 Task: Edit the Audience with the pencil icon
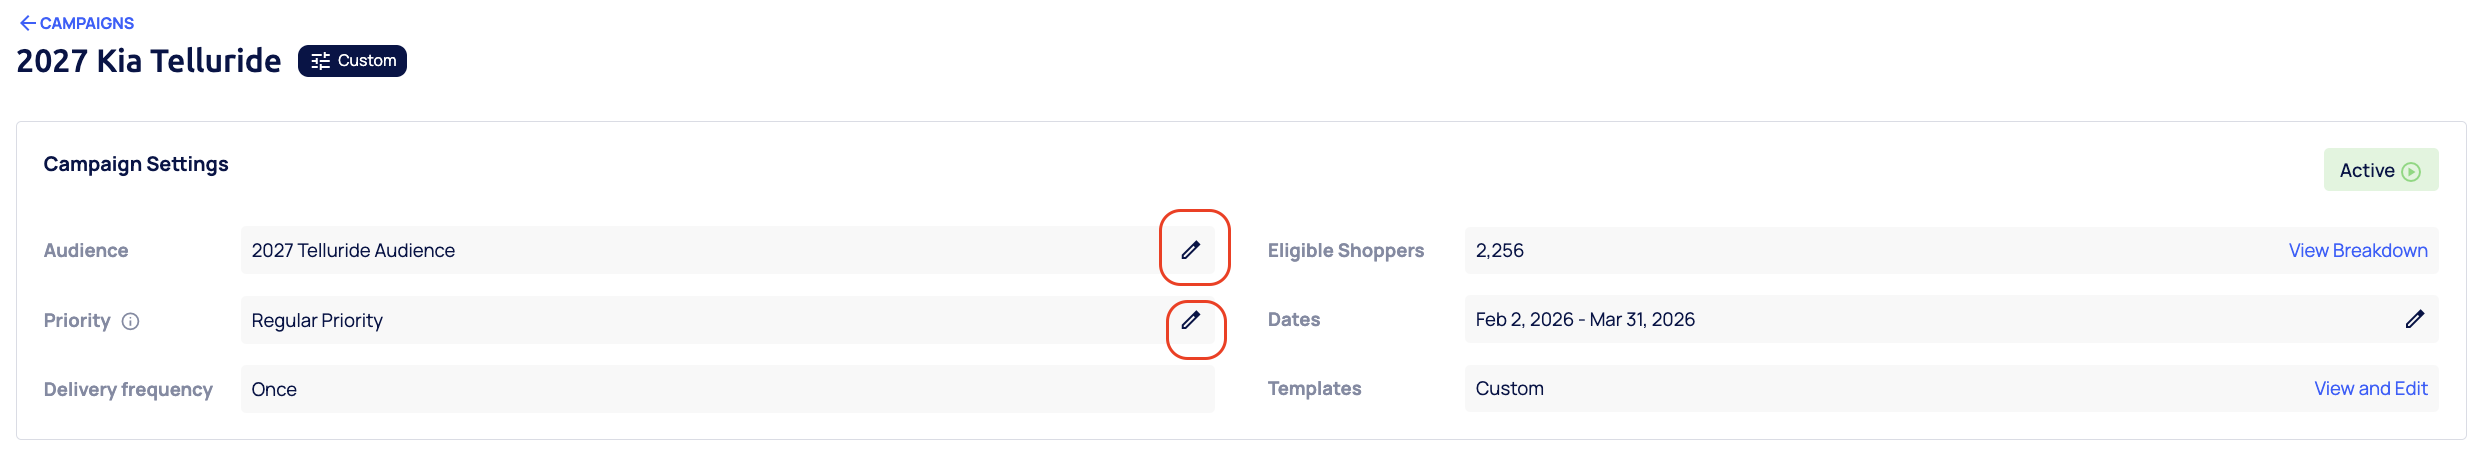click(x=1190, y=250)
